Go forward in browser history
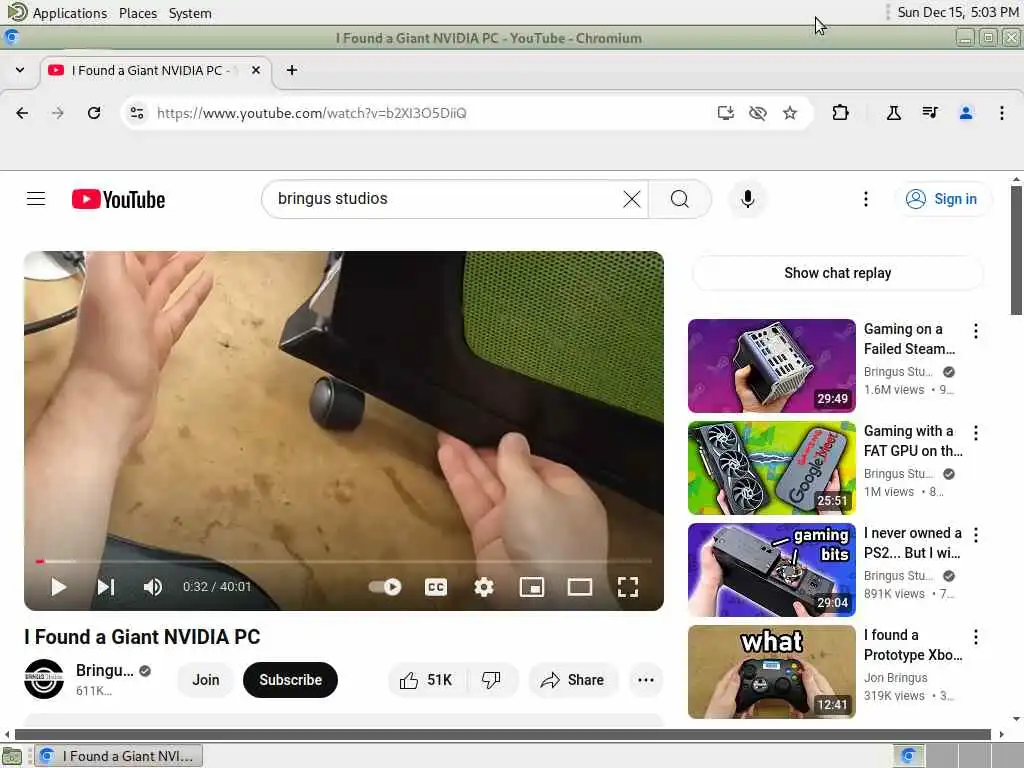Image resolution: width=1024 pixels, height=768 pixels. pyautogui.click(x=58, y=113)
